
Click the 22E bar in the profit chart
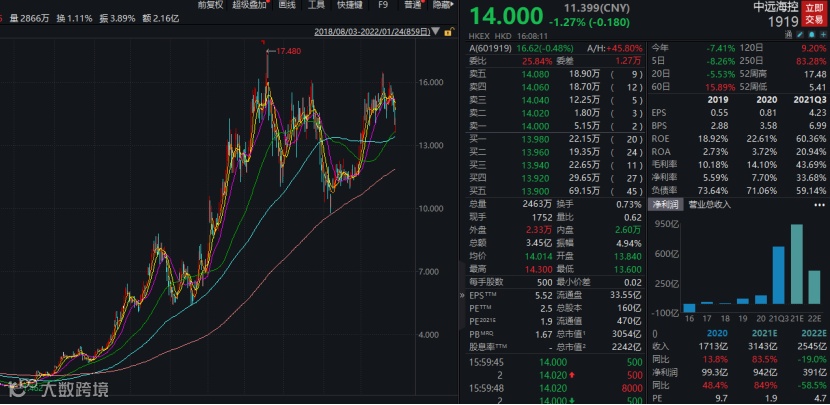(815, 287)
